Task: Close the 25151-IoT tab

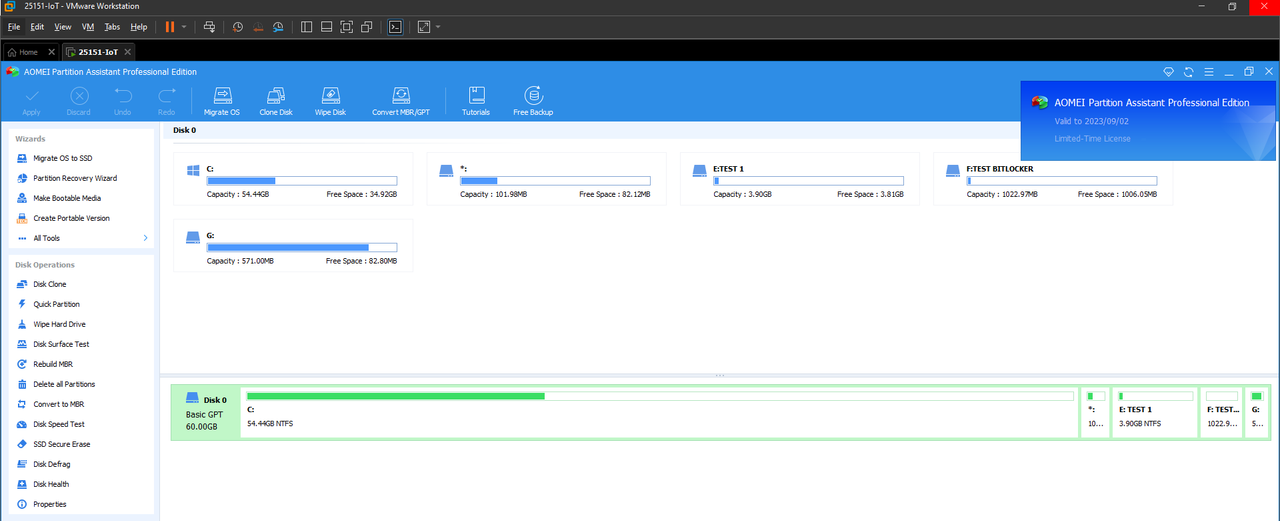Action: pyautogui.click(x=127, y=51)
